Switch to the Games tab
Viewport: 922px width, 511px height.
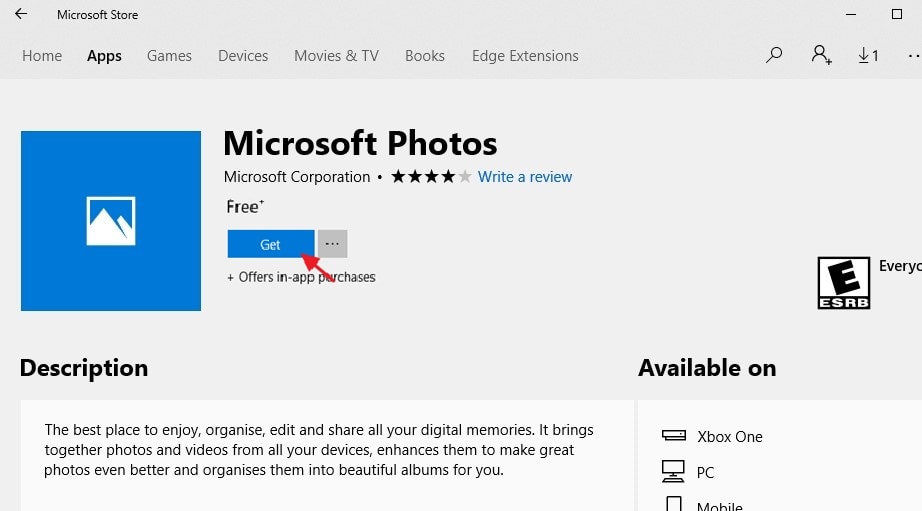click(x=169, y=56)
